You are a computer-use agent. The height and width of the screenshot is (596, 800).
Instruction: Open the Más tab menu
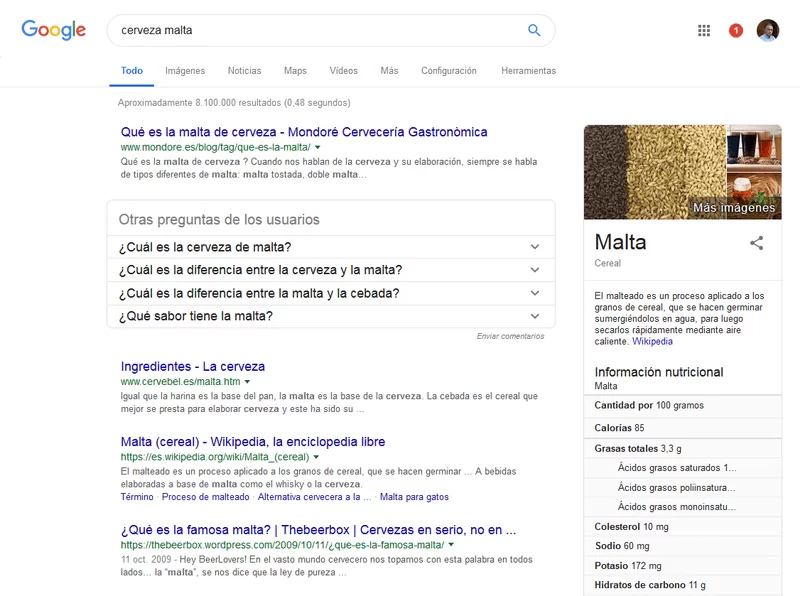tap(389, 70)
